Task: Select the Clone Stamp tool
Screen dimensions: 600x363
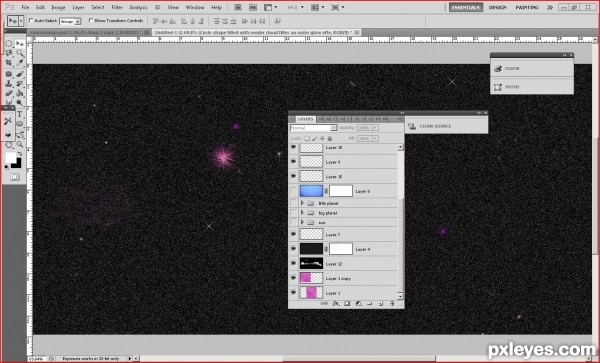Action: 9,83
